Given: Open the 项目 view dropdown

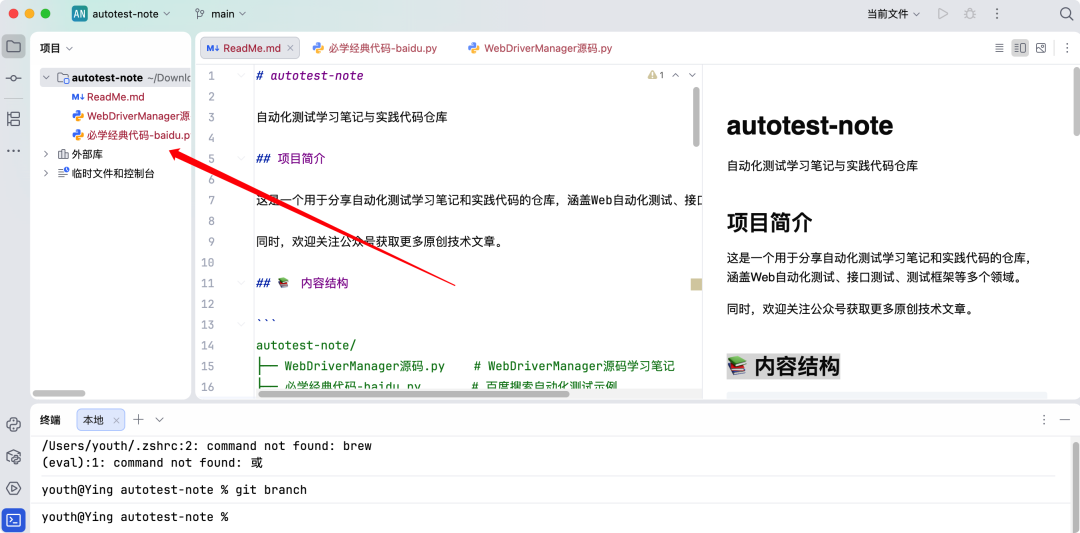Looking at the screenshot, I should [x=56, y=48].
